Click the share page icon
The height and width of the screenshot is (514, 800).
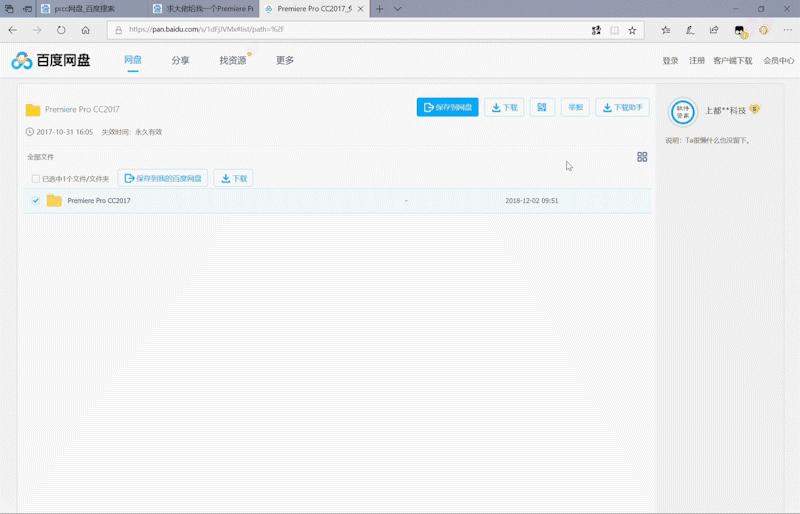[x=714, y=30]
